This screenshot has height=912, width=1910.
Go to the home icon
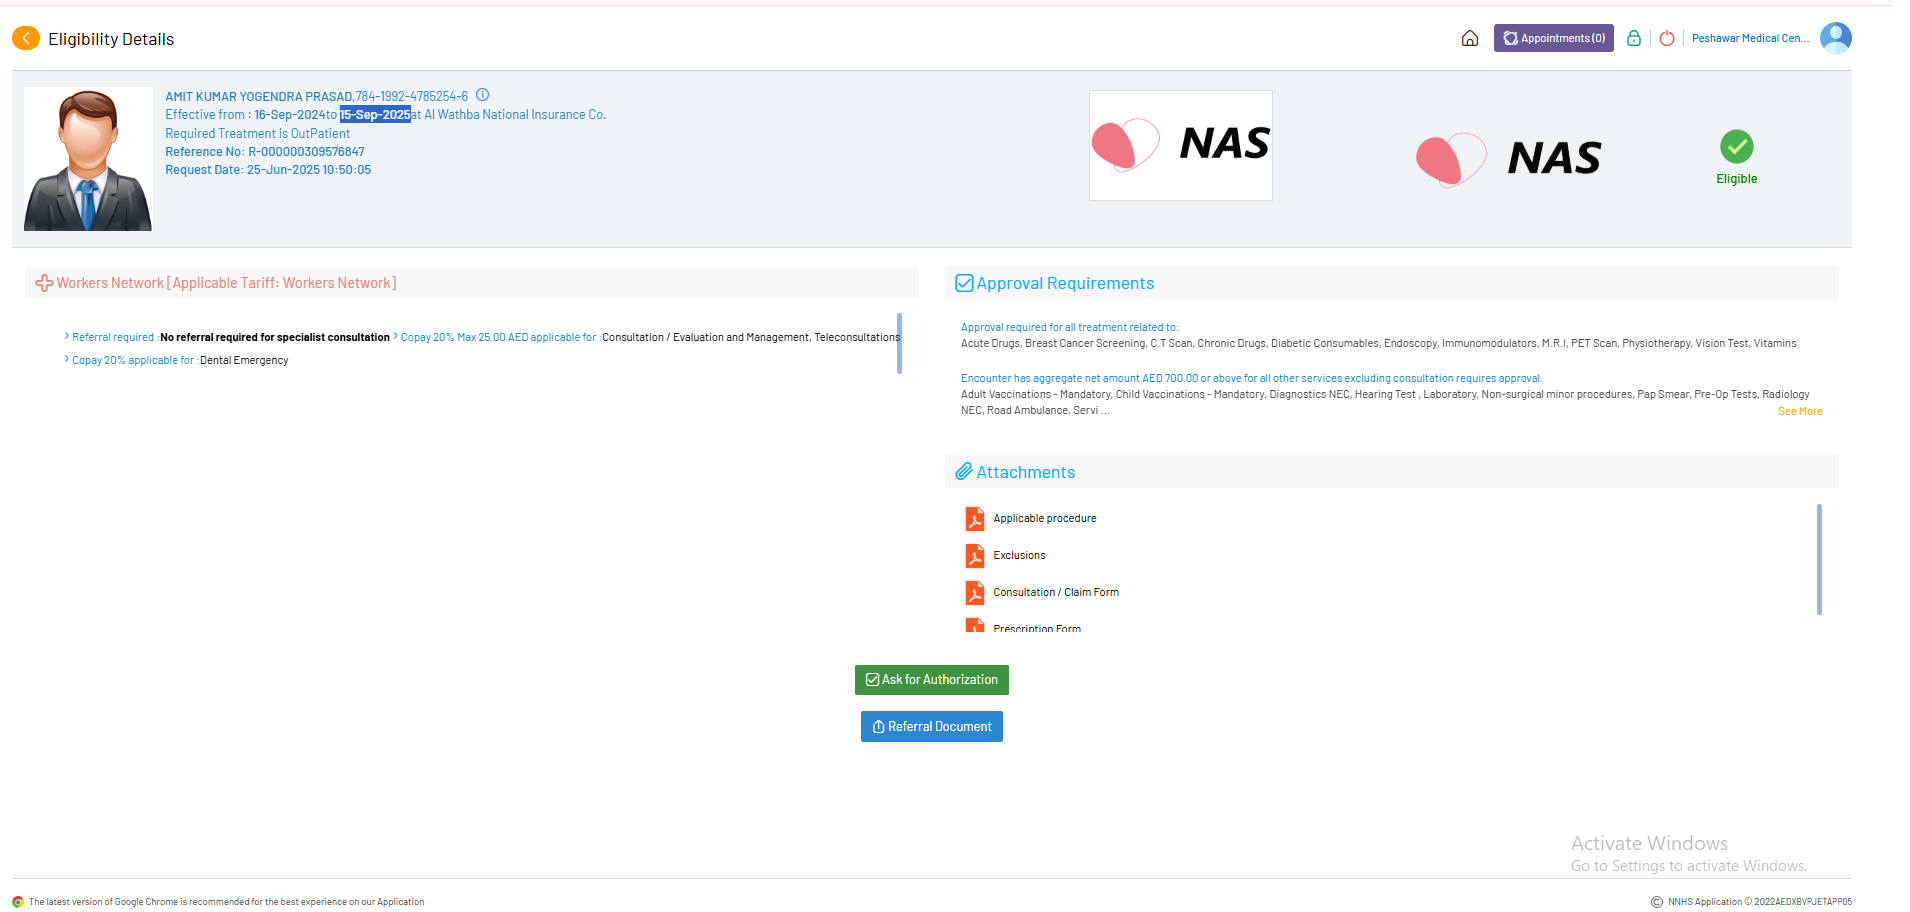1469,38
